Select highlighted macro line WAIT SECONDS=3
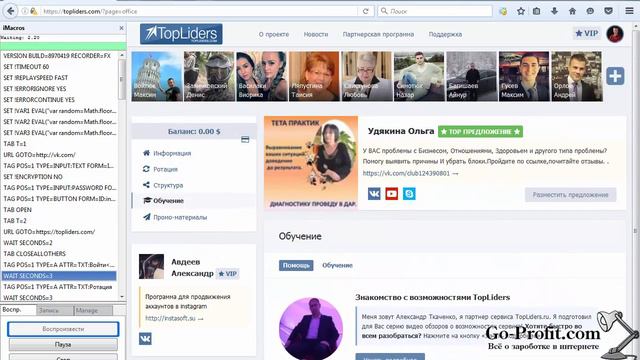The height and width of the screenshot is (360, 640). tap(59, 276)
